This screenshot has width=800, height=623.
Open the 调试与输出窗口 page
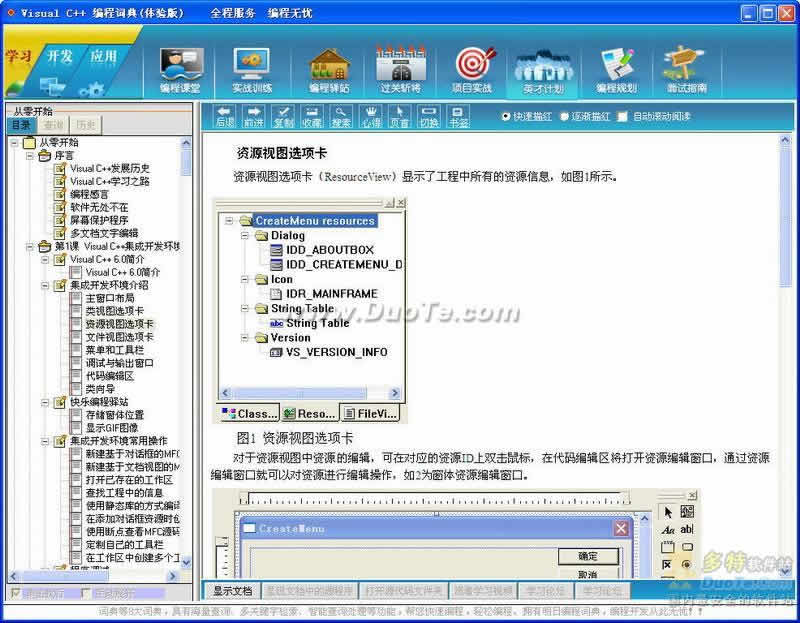119,363
